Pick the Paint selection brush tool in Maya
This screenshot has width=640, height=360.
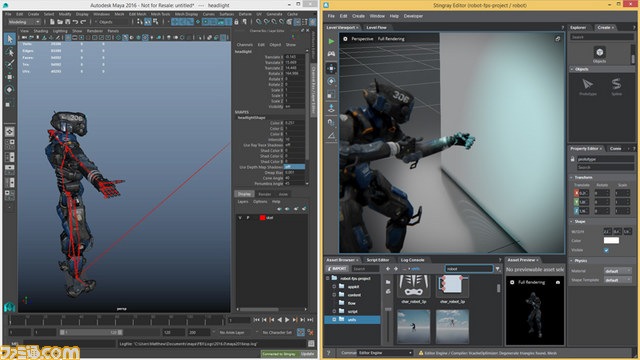pyautogui.click(x=9, y=64)
